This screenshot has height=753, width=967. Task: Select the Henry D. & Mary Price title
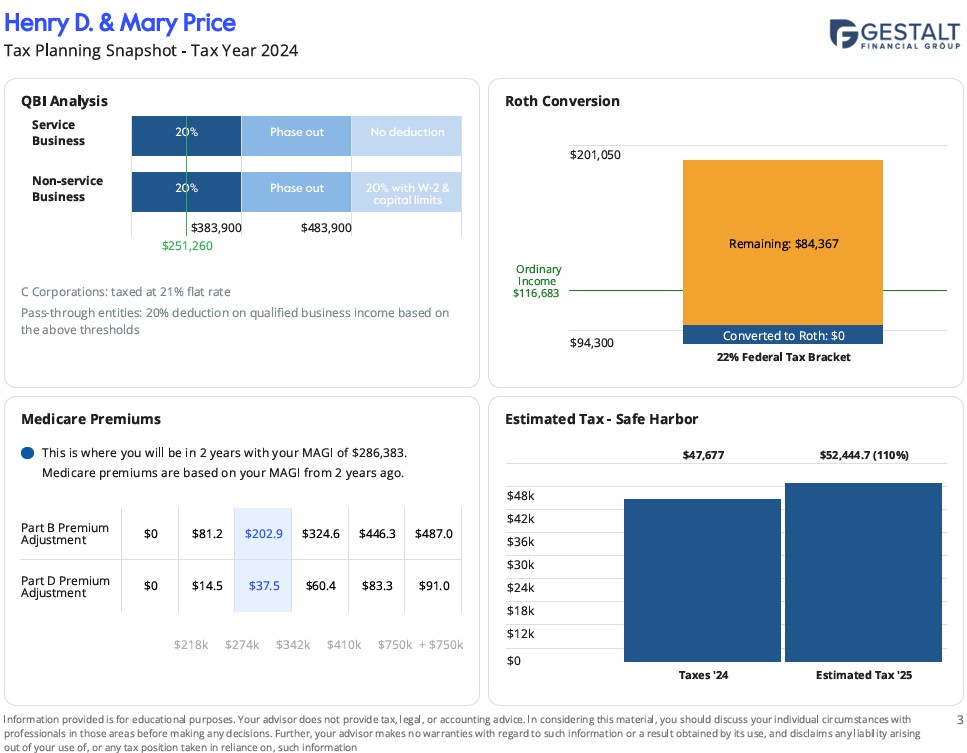120,23
